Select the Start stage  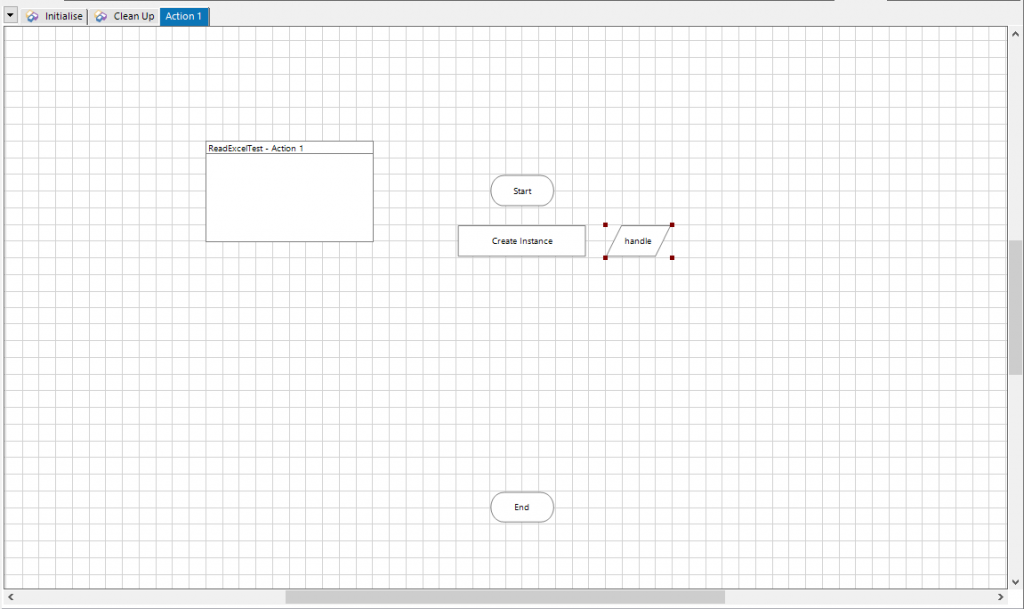pyautogui.click(x=522, y=191)
